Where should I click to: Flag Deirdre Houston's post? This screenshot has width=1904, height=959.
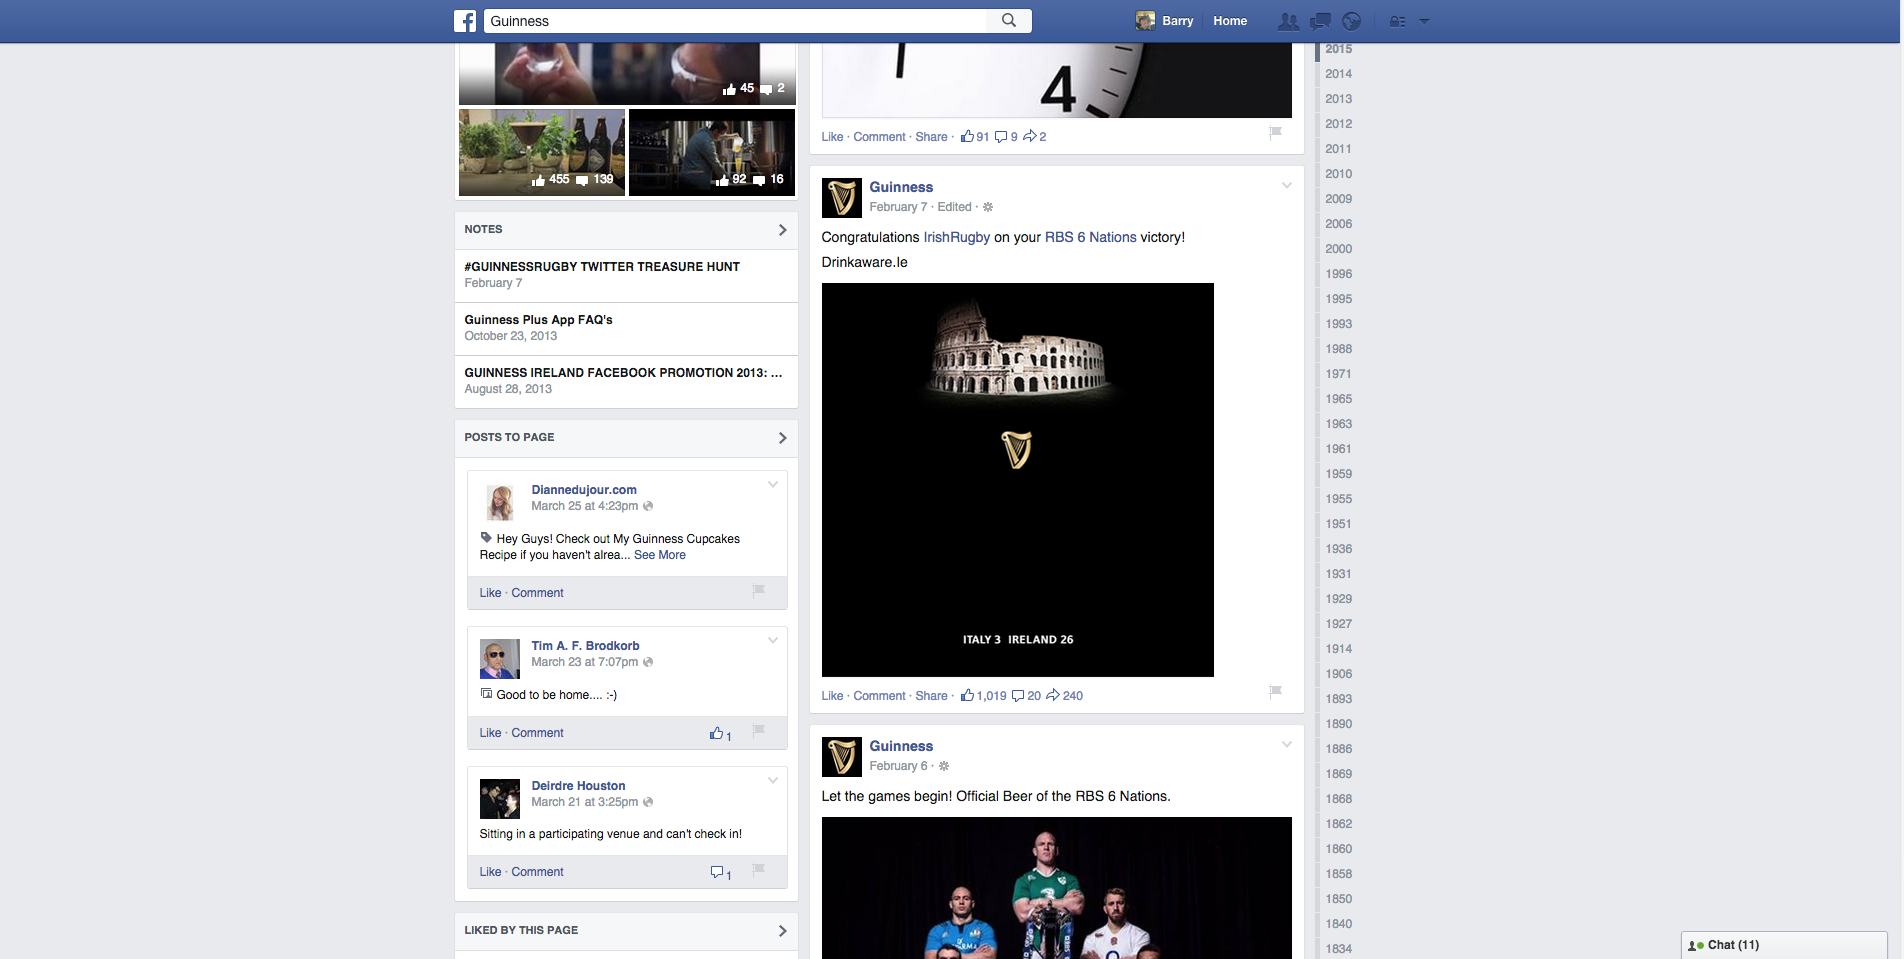coord(758,869)
